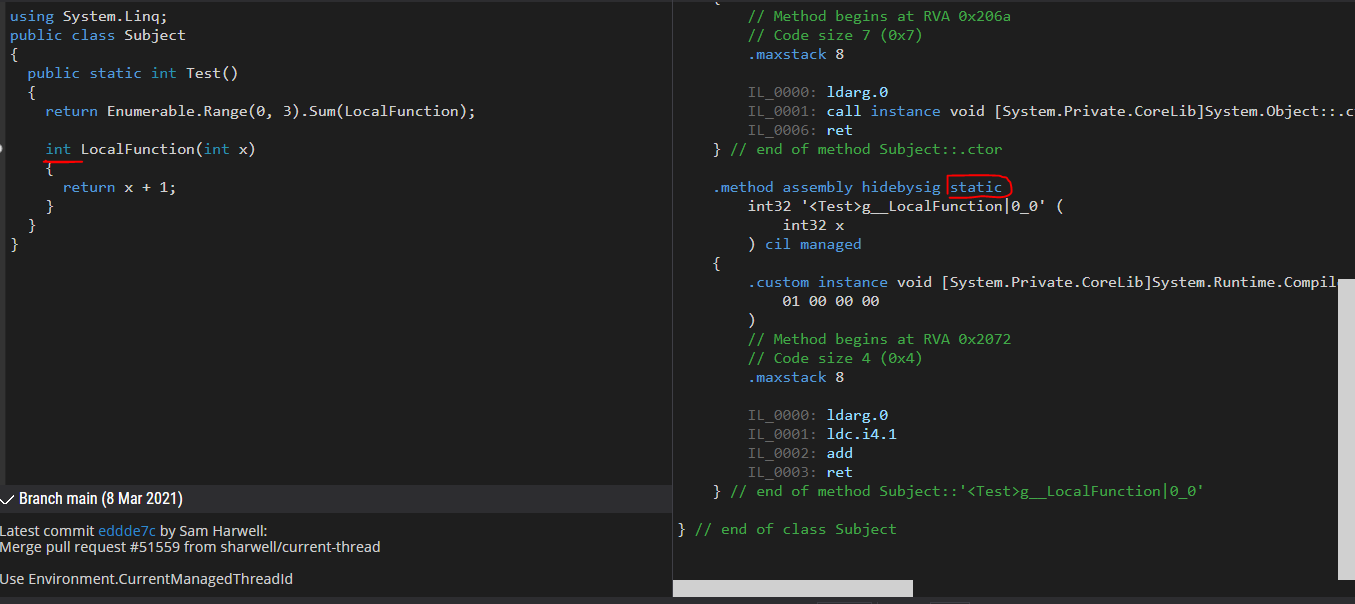The height and width of the screenshot is (604, 1355).
Task: Click the LocalFunction method name in the editor
Action: click(x=135, y=148)
